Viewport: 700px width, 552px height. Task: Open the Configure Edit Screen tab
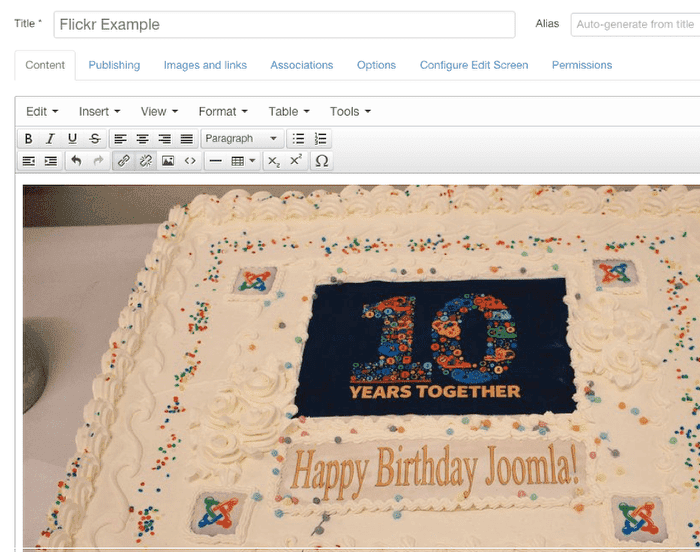click(474, 65)
